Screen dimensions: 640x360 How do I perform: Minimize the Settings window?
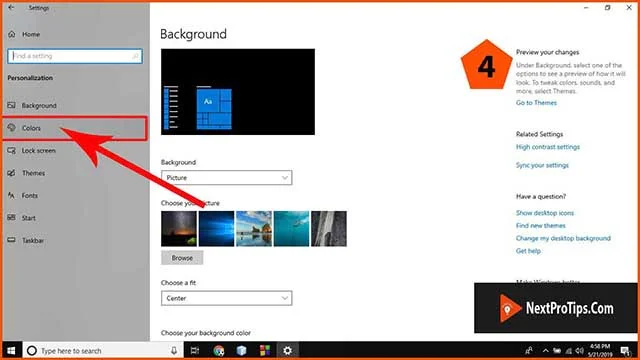click(x=586, y=8)
